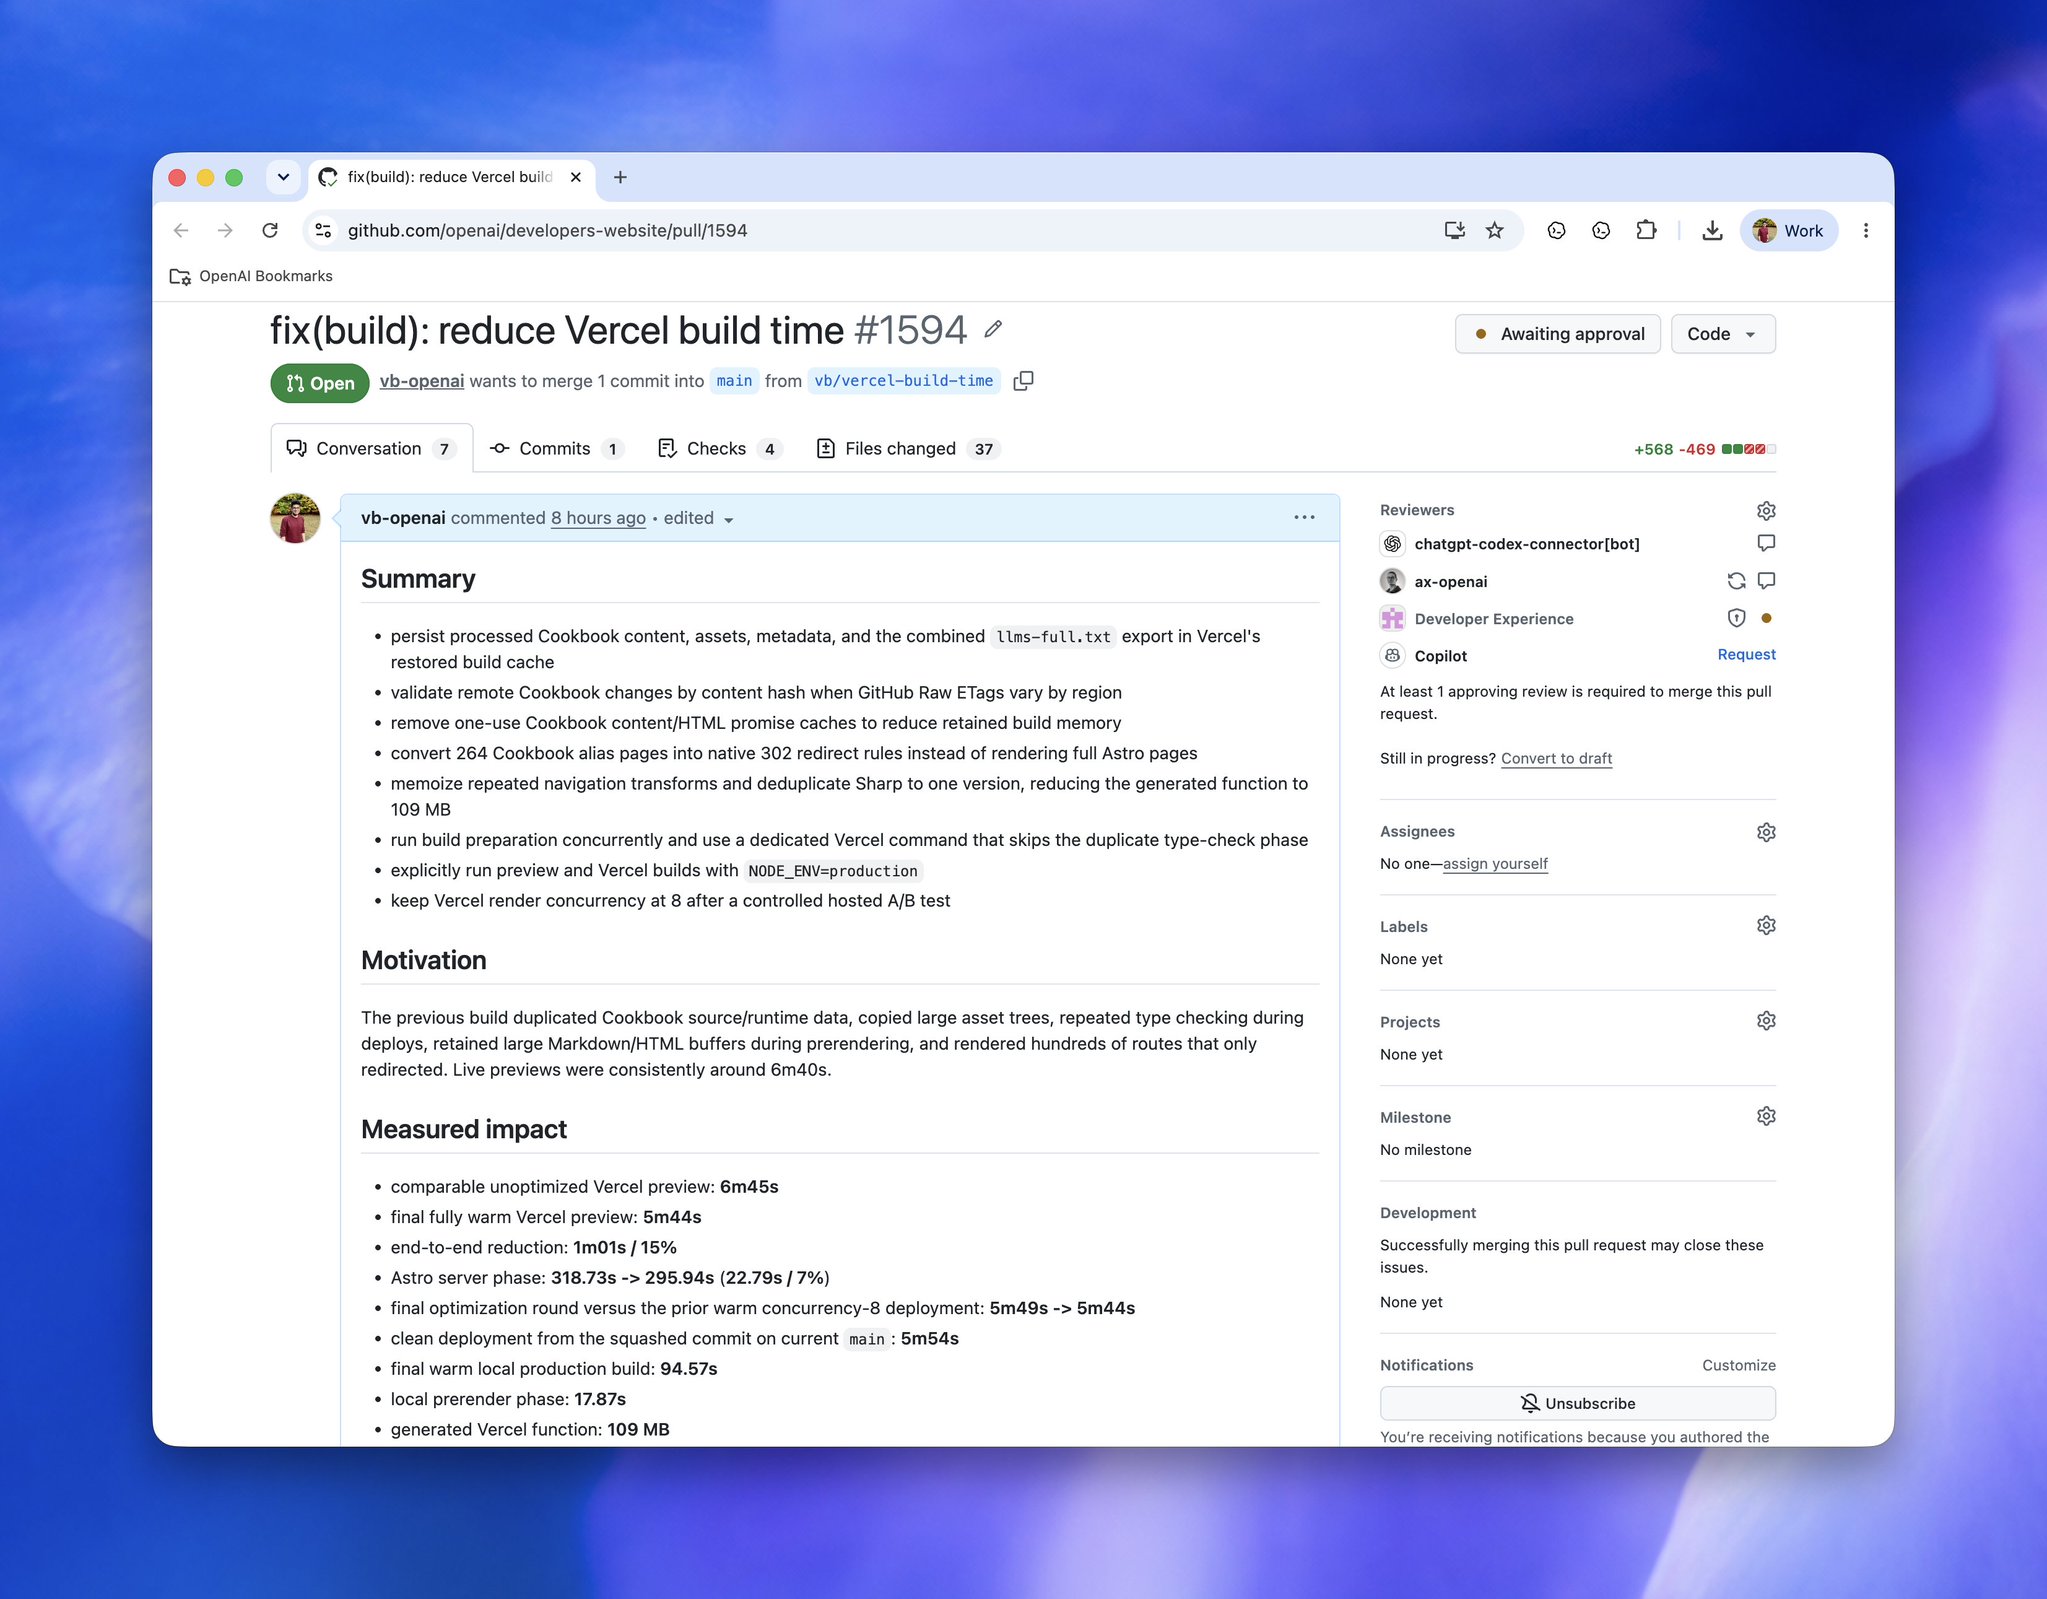Viewport: 2047px width, 1599px height.
Task: Reload the browser page
Action: 270,230
